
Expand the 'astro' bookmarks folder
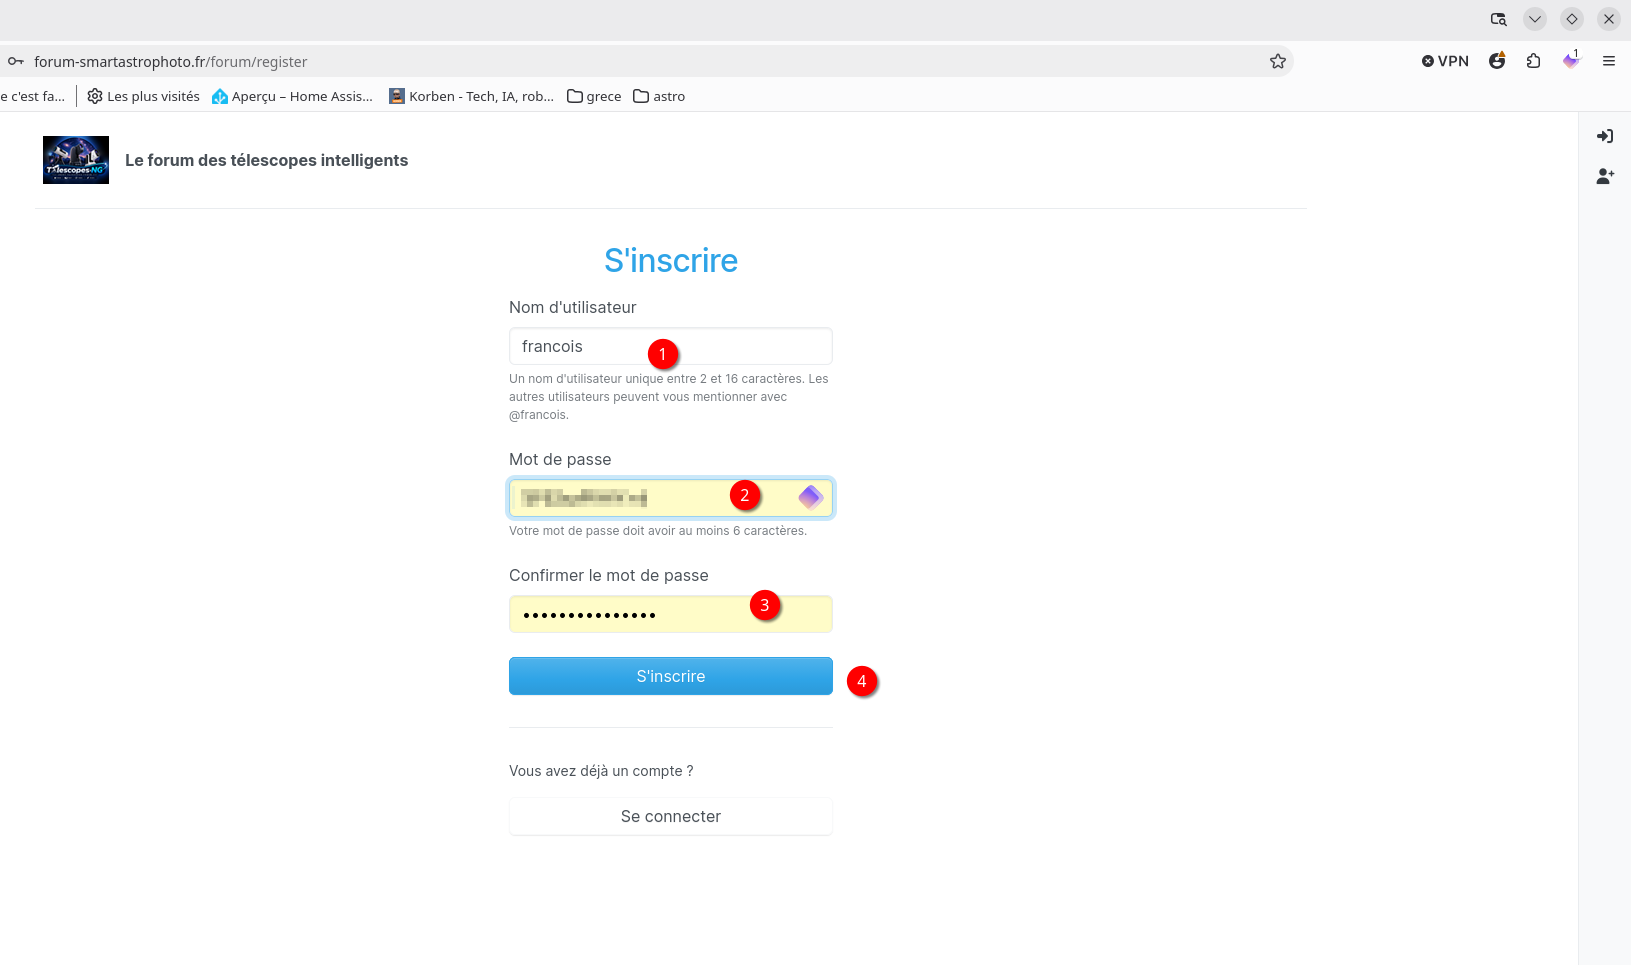[x=659, y=96]
